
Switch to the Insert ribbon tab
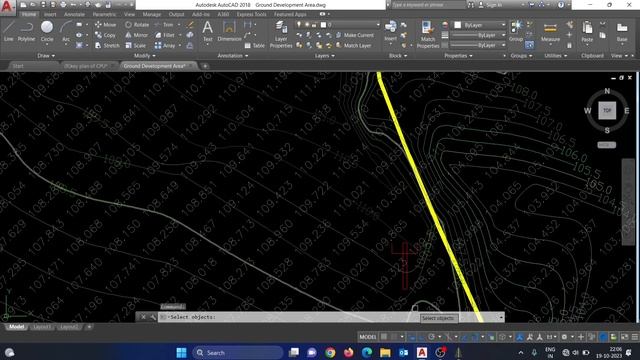pos(50,14)
